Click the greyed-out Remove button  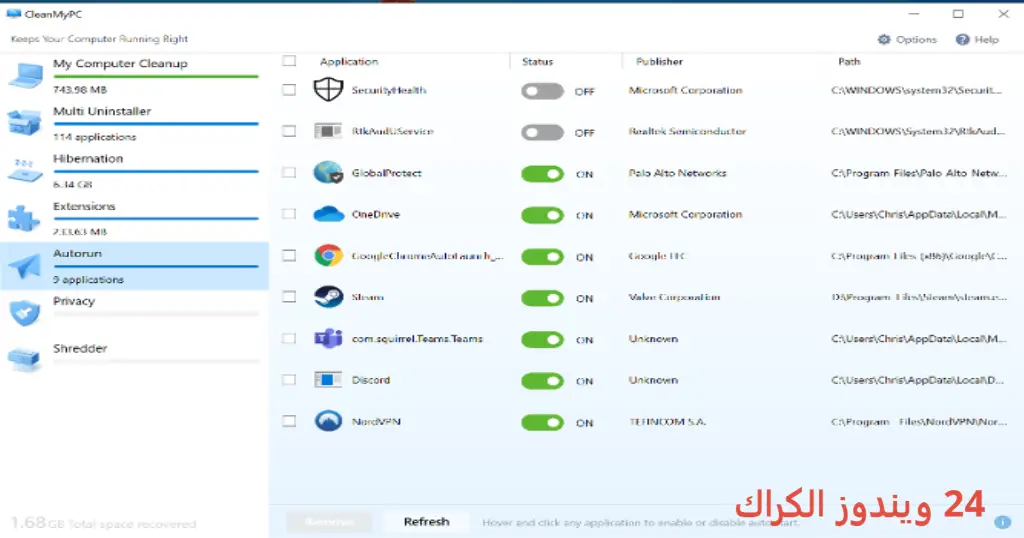pyautogui.click(x=330, y=522)
